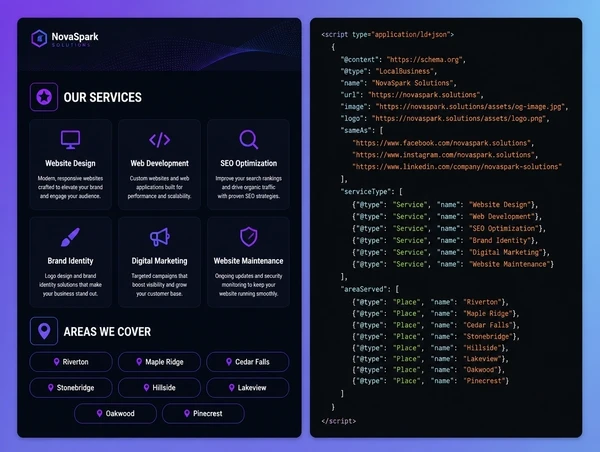Click the paintbrush icon for Brand Identity
This screenshot has width=600, height=452.
click(70, 237)
